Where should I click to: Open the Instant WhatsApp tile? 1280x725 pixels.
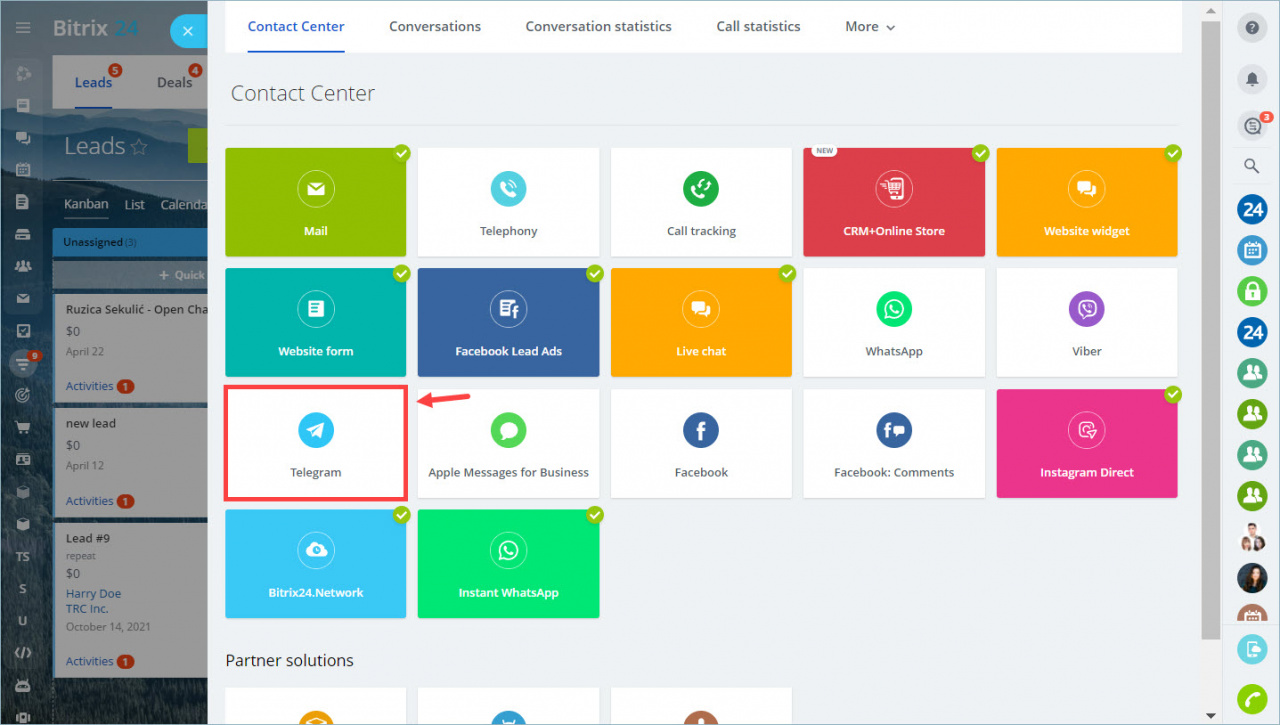pos(508,564)
